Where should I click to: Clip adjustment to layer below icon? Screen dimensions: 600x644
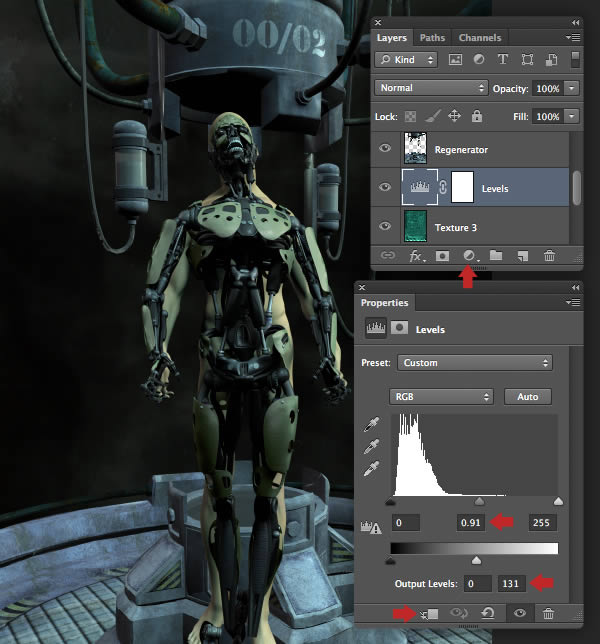[x=430, y=614]
